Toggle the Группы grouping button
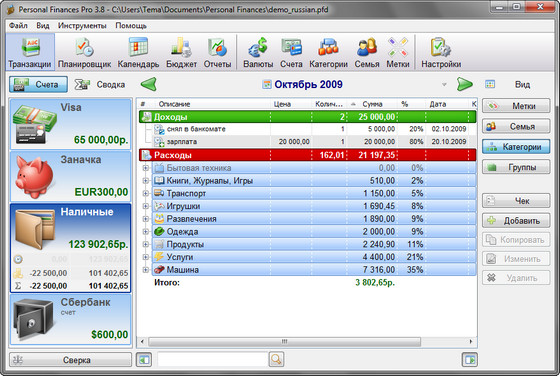 click(x=516, y=167)
